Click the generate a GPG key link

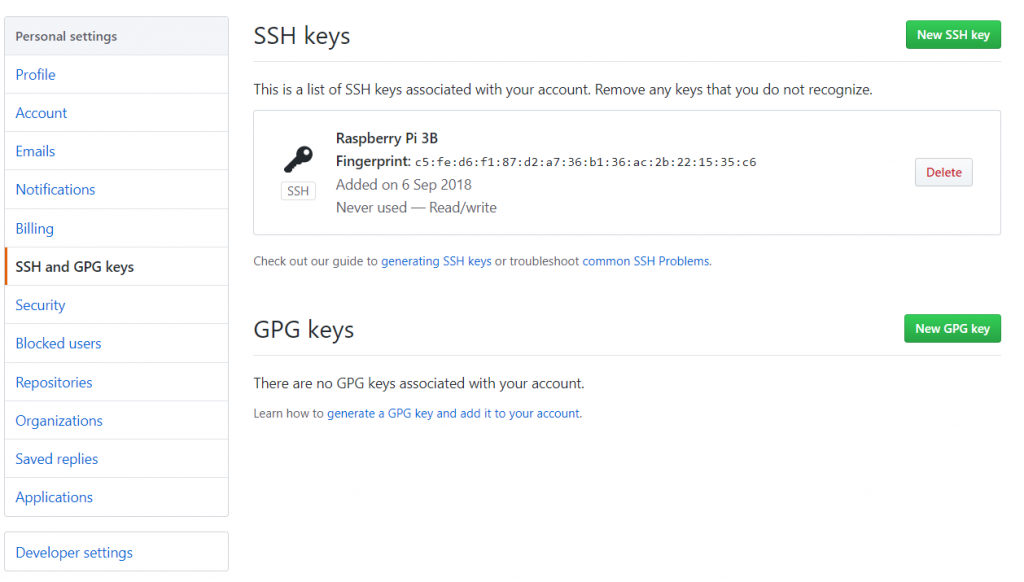[453, 413]
